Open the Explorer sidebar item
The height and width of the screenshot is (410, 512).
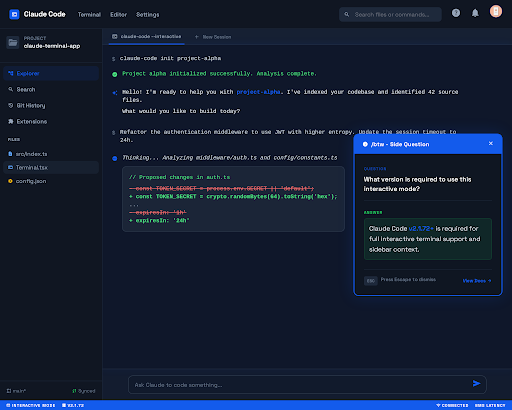[51, 73]
